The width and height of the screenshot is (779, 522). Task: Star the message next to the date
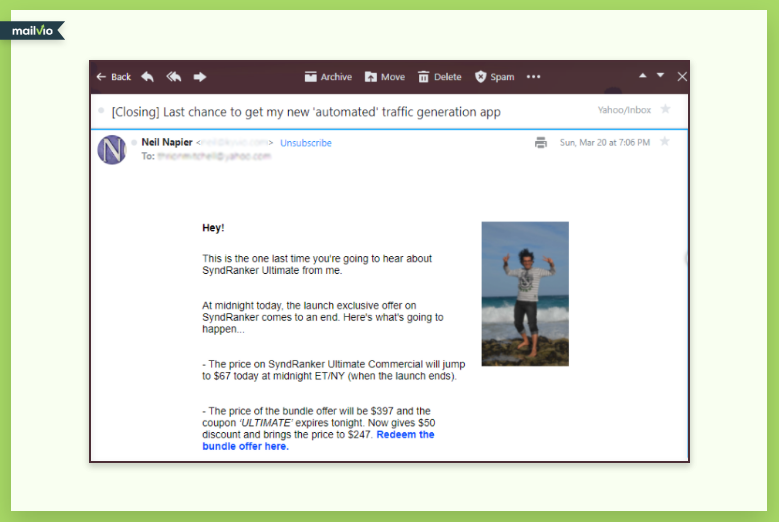(664, 142)
